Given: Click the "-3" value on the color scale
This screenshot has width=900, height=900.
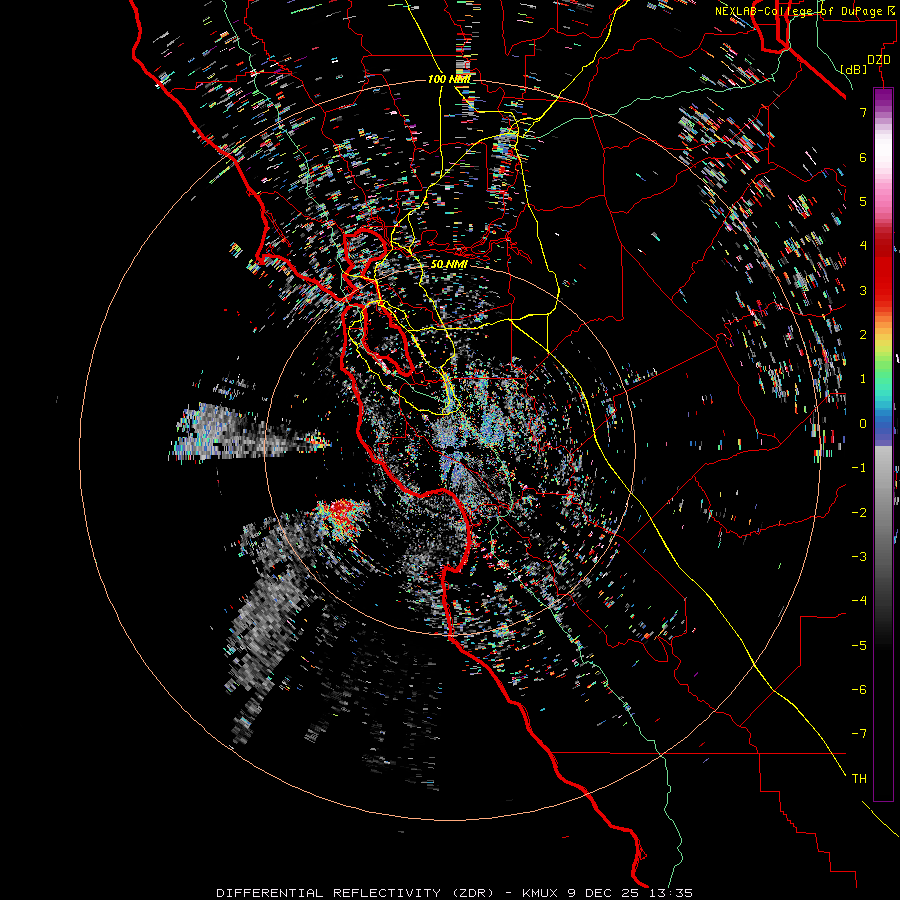Looking at the screenshot, I should click(x=859, y=556).
